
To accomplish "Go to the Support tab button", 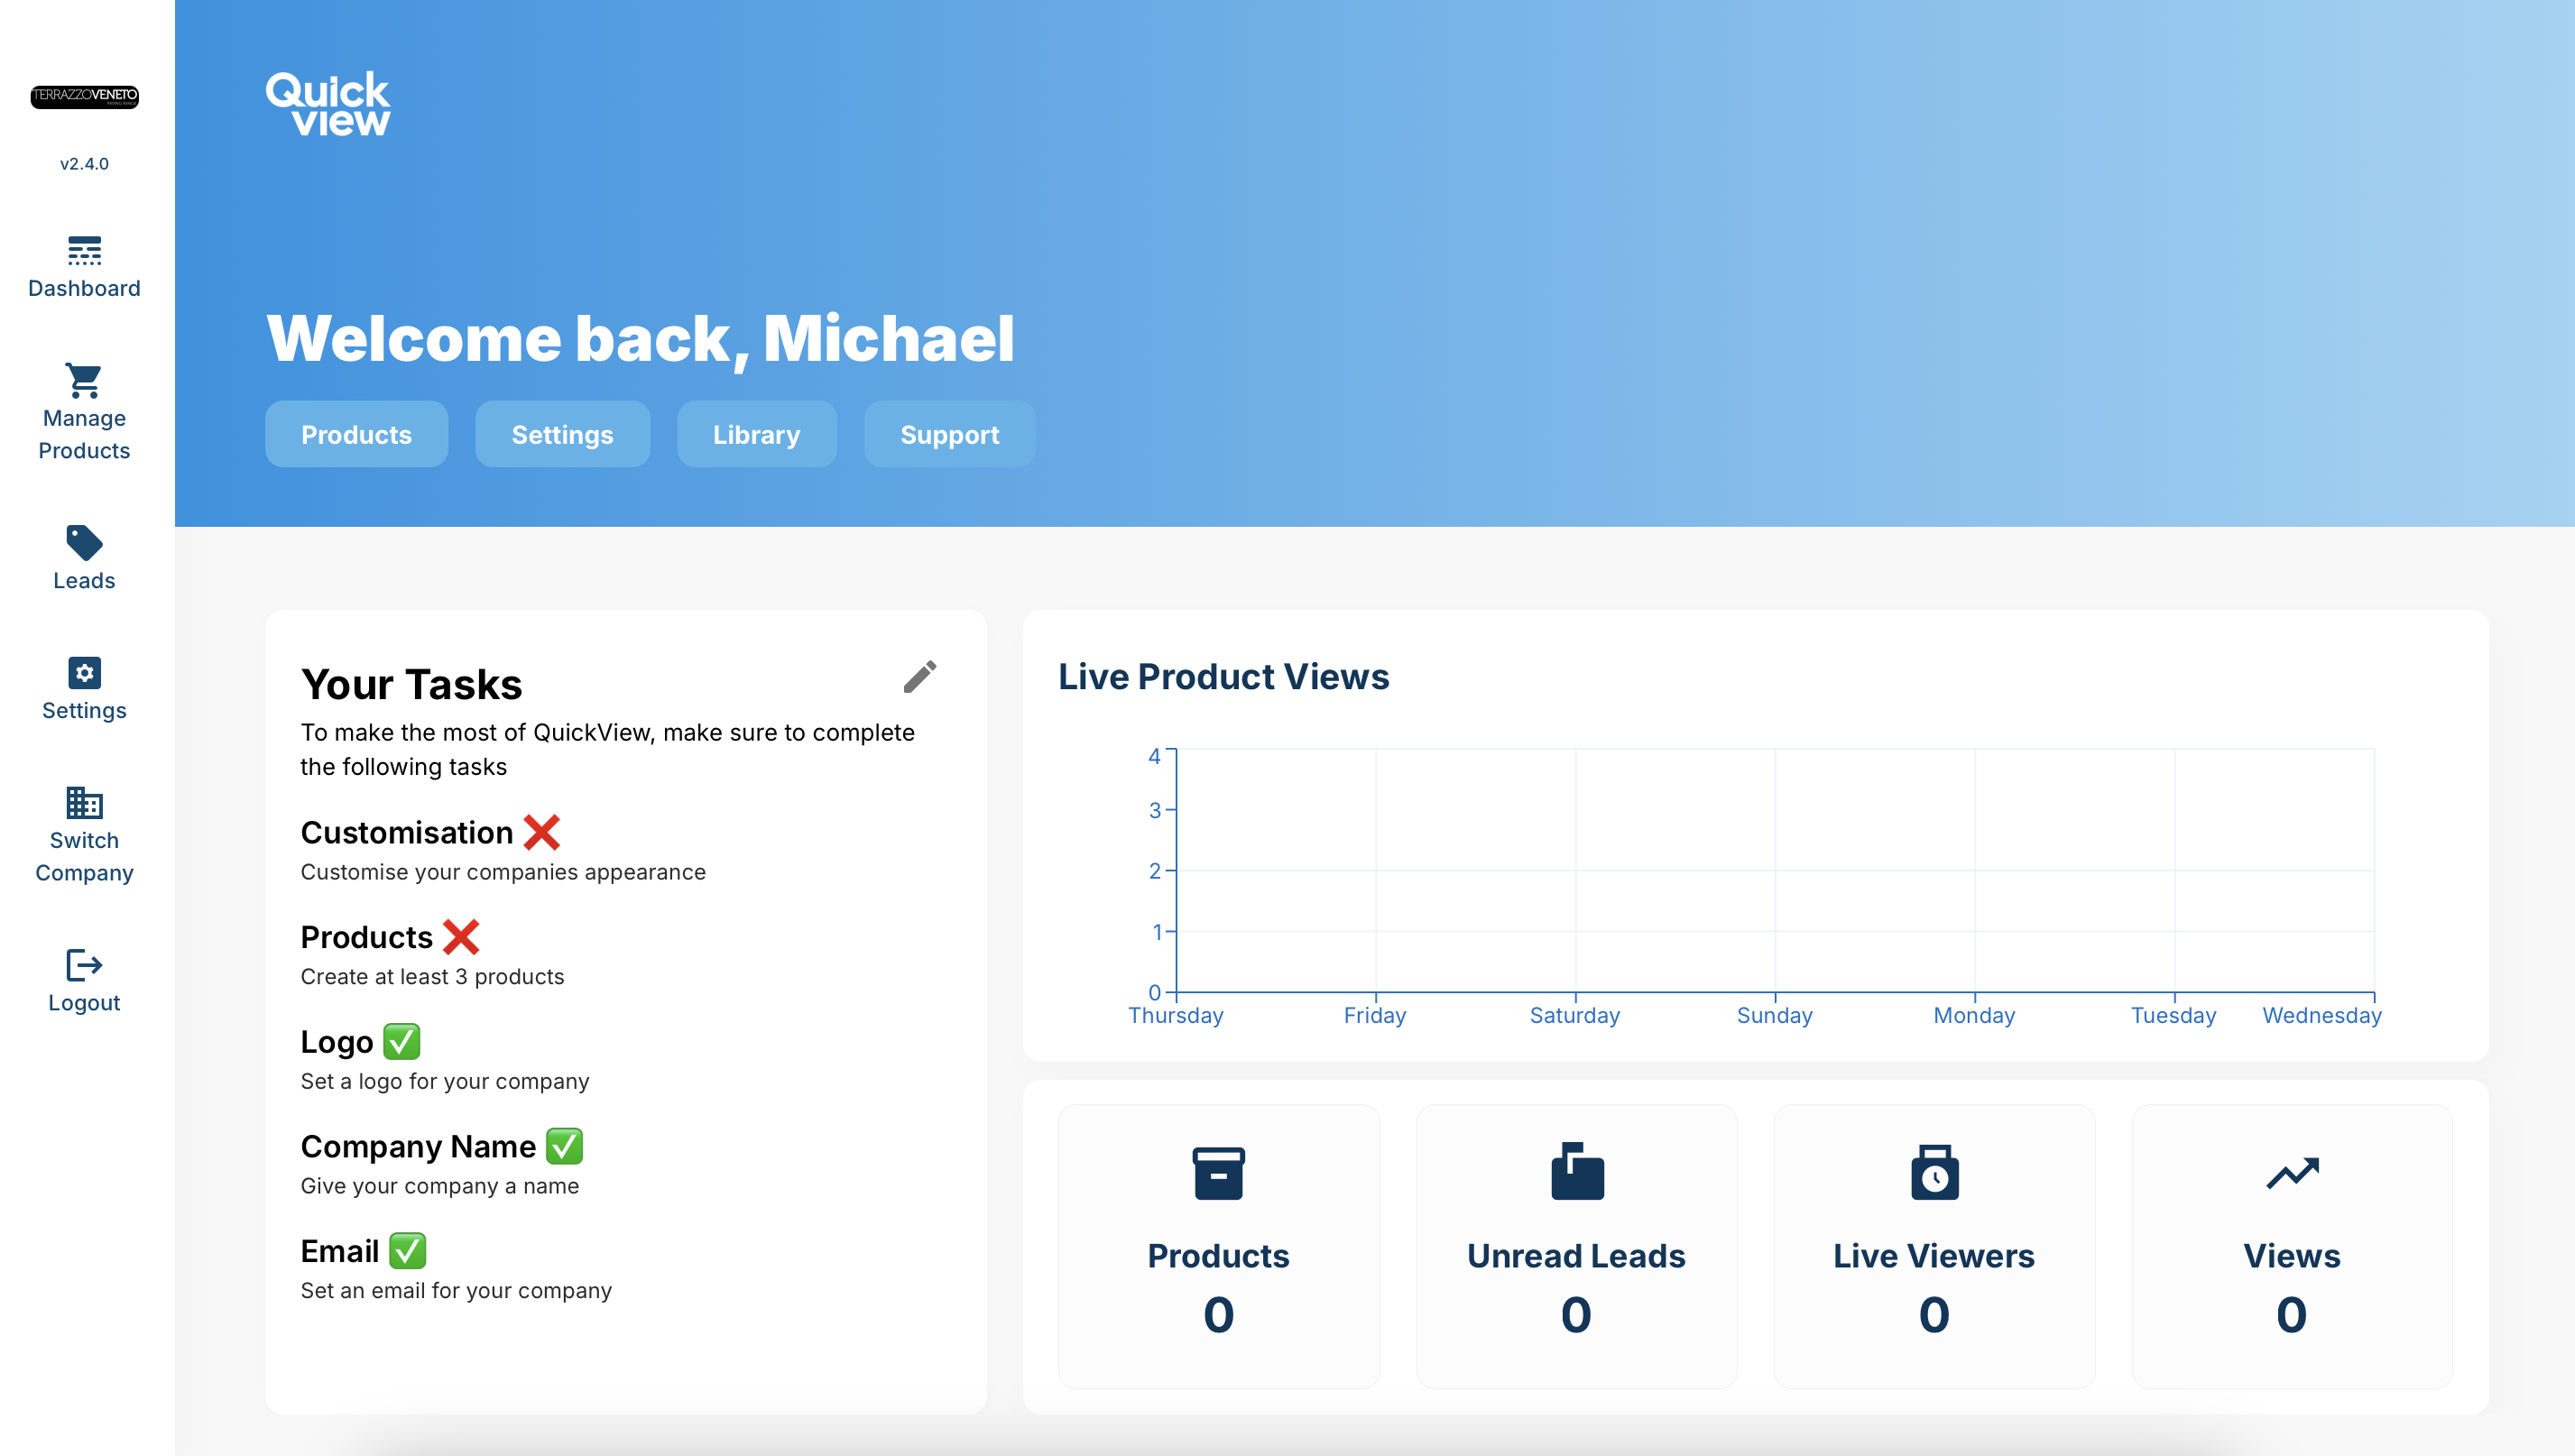I will (949, 434).
